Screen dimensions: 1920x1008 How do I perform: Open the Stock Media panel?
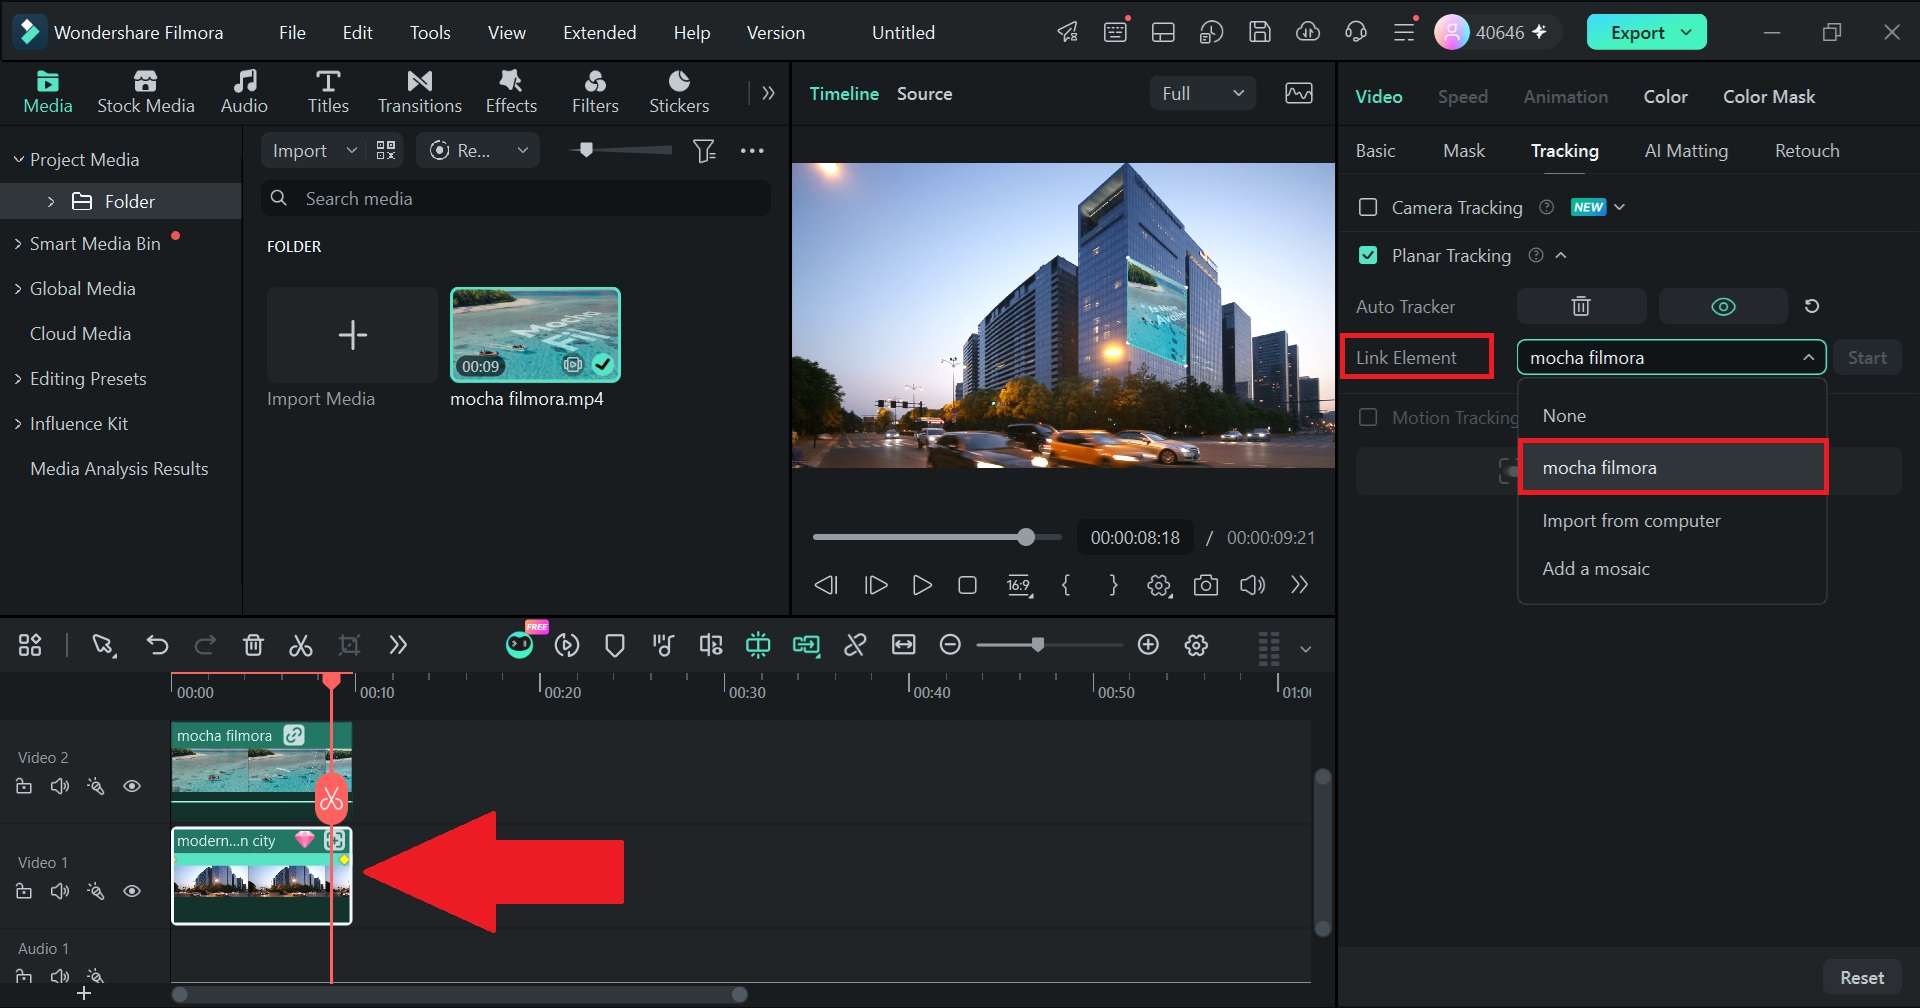click(146, 92)
